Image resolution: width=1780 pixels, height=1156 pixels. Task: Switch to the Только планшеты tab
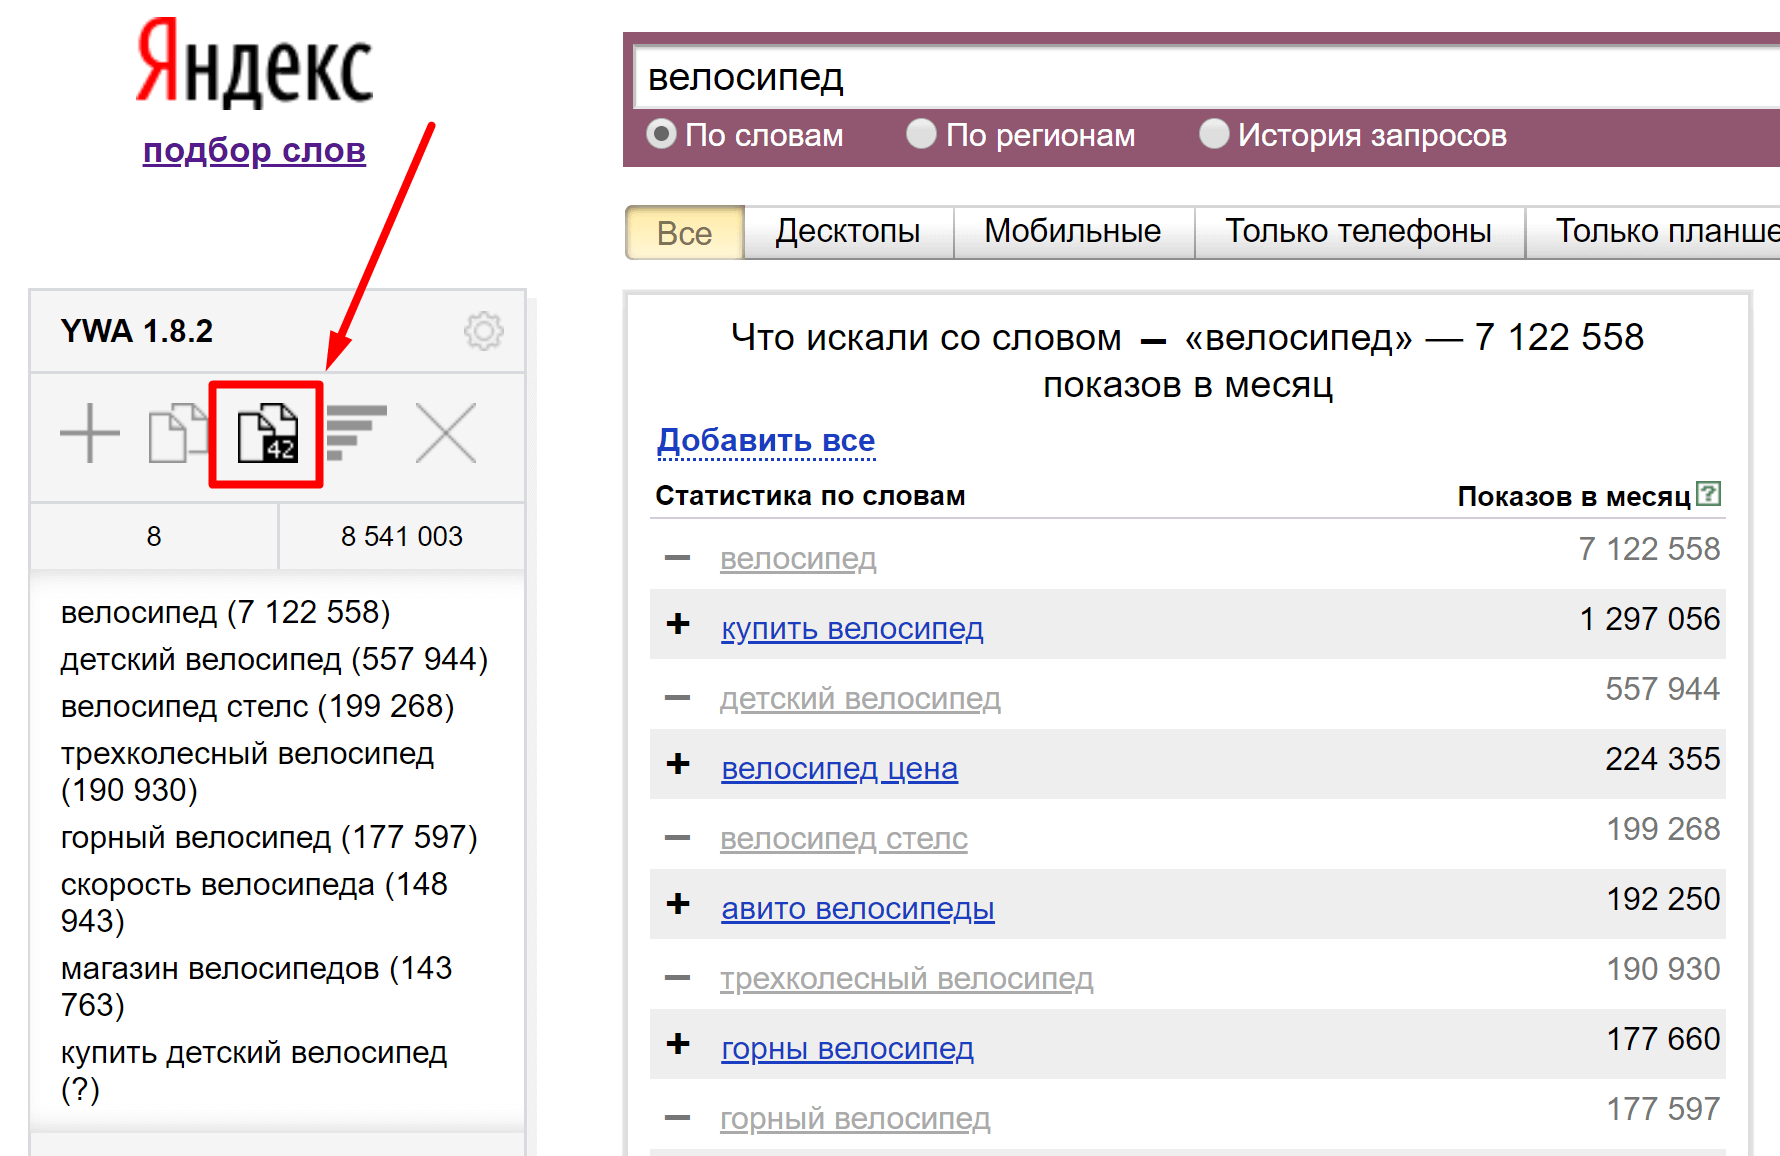[x=1653, y=232]
